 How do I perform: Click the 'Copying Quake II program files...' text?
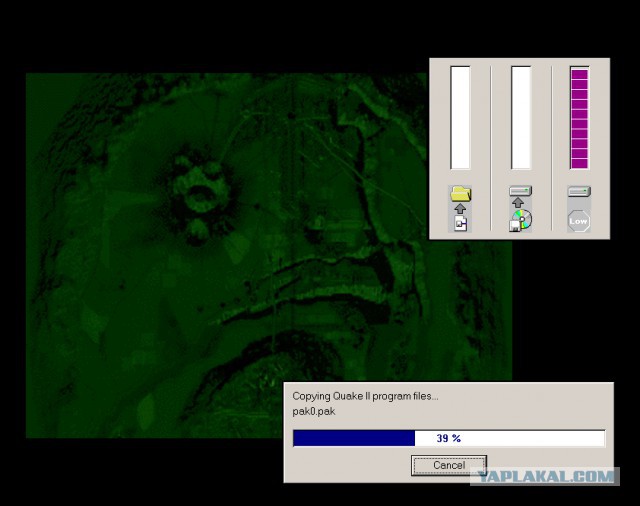(x=365, y=396)
